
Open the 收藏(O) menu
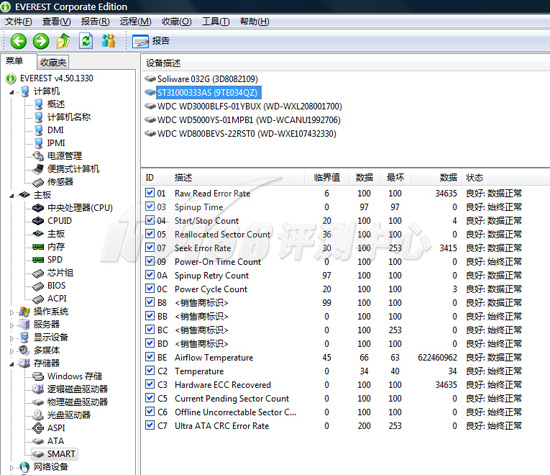[176, 22]
